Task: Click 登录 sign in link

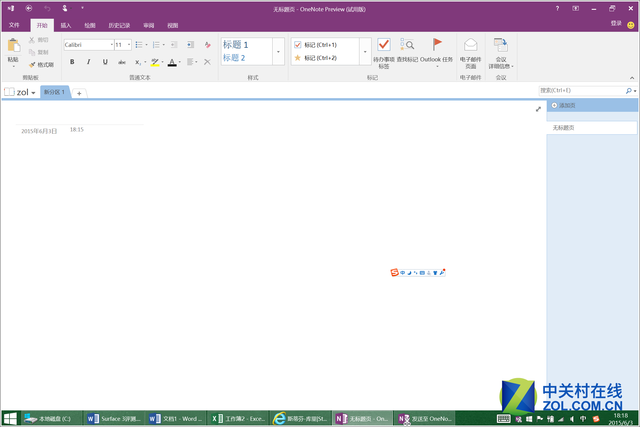Action: click(x=616, y=23)
